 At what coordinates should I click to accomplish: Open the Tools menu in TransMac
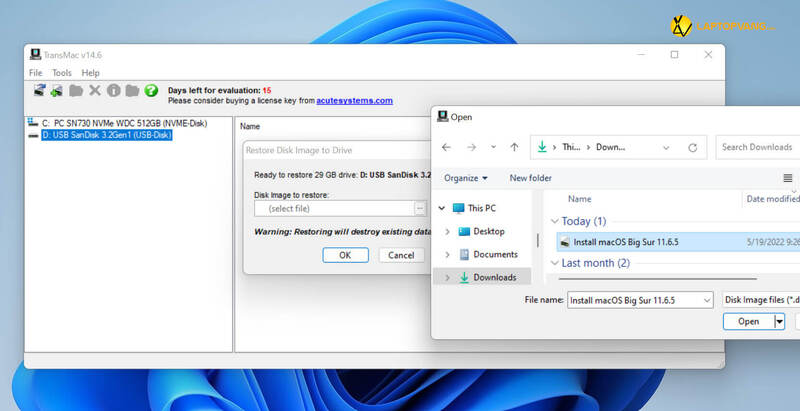(x=62, y=73)
